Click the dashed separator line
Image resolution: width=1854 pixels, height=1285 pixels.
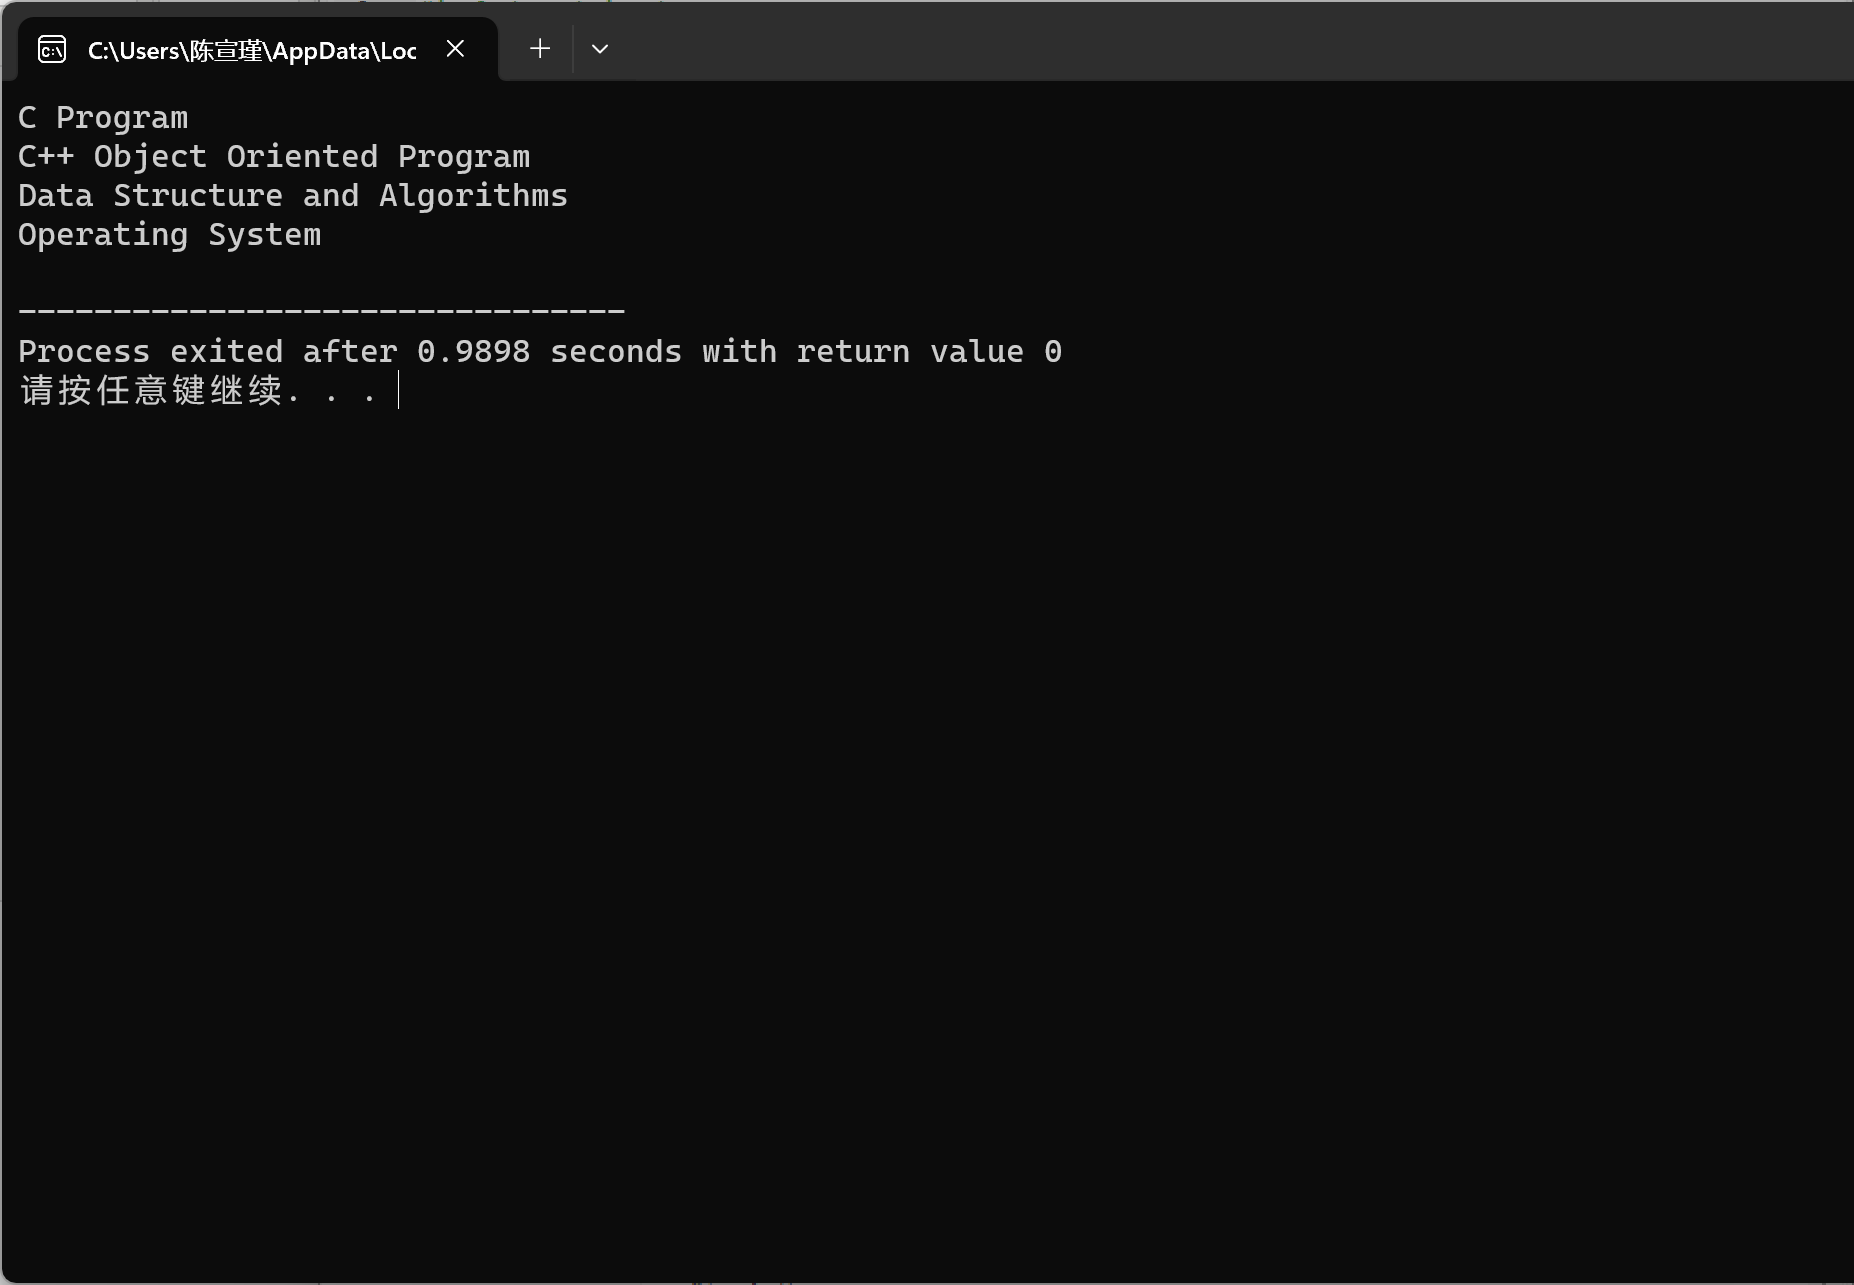(x=321, y=311)
